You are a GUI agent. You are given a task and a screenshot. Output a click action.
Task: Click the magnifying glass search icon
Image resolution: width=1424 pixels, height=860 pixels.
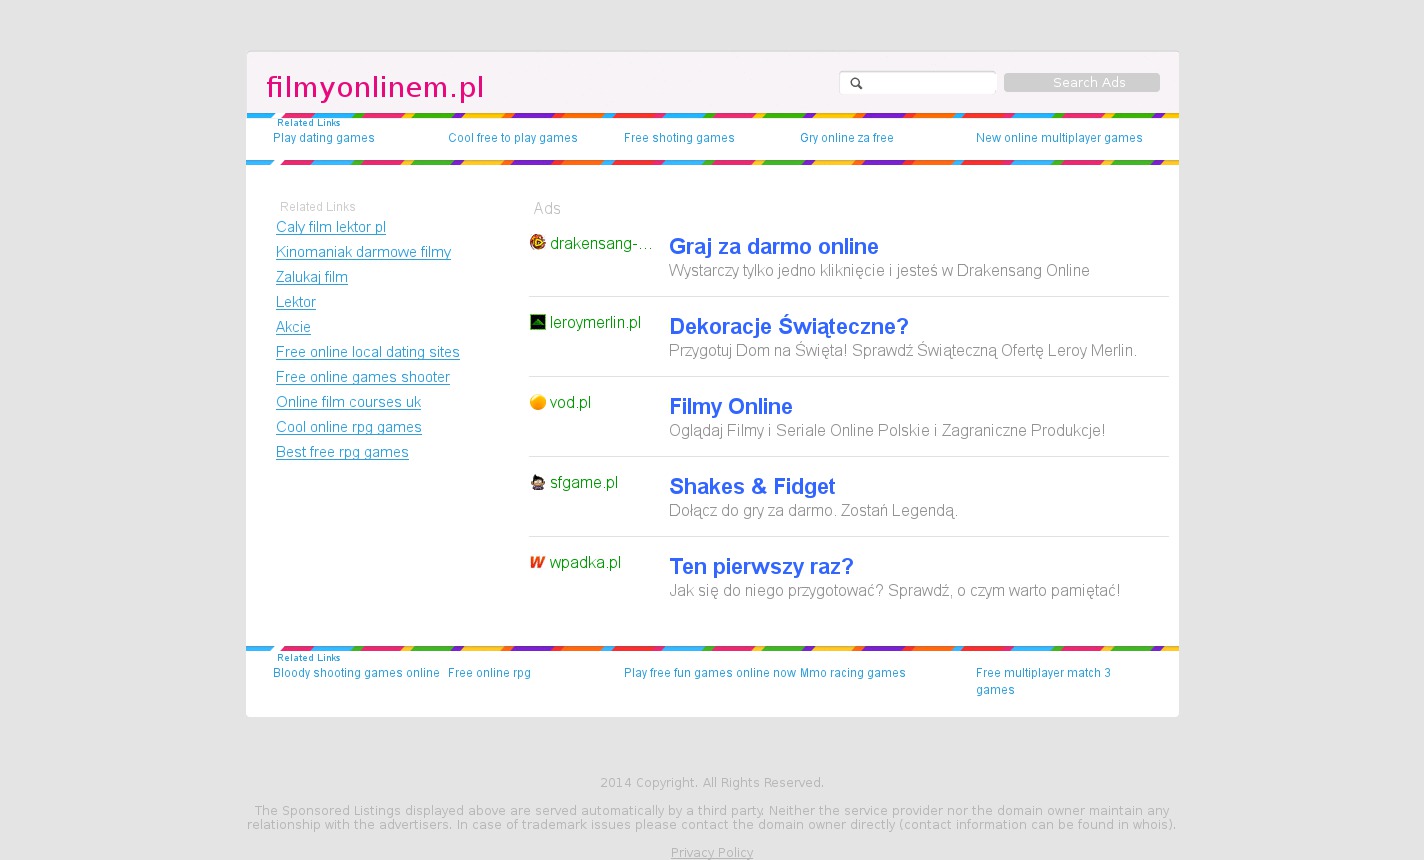coord(856,83)
